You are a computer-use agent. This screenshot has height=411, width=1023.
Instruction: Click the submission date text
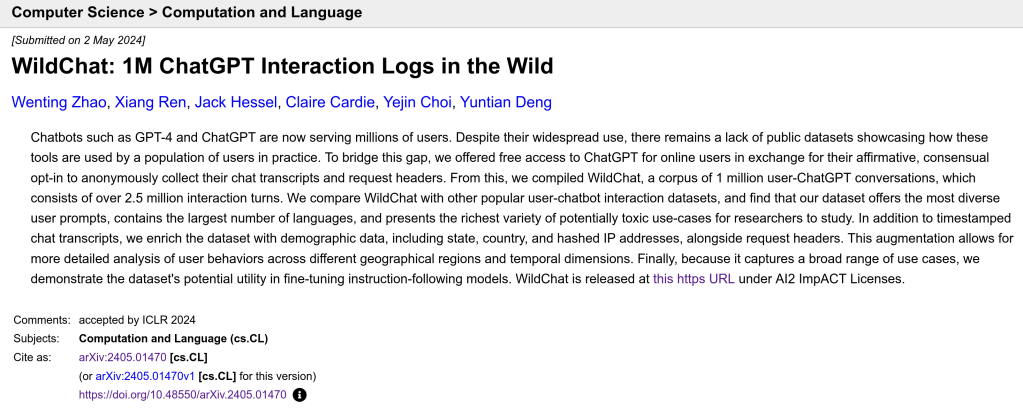[78, 39]
